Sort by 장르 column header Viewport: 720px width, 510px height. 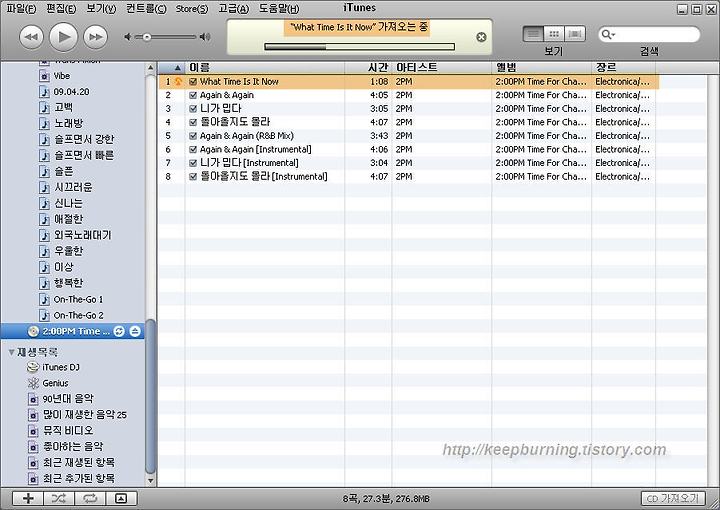624,68
